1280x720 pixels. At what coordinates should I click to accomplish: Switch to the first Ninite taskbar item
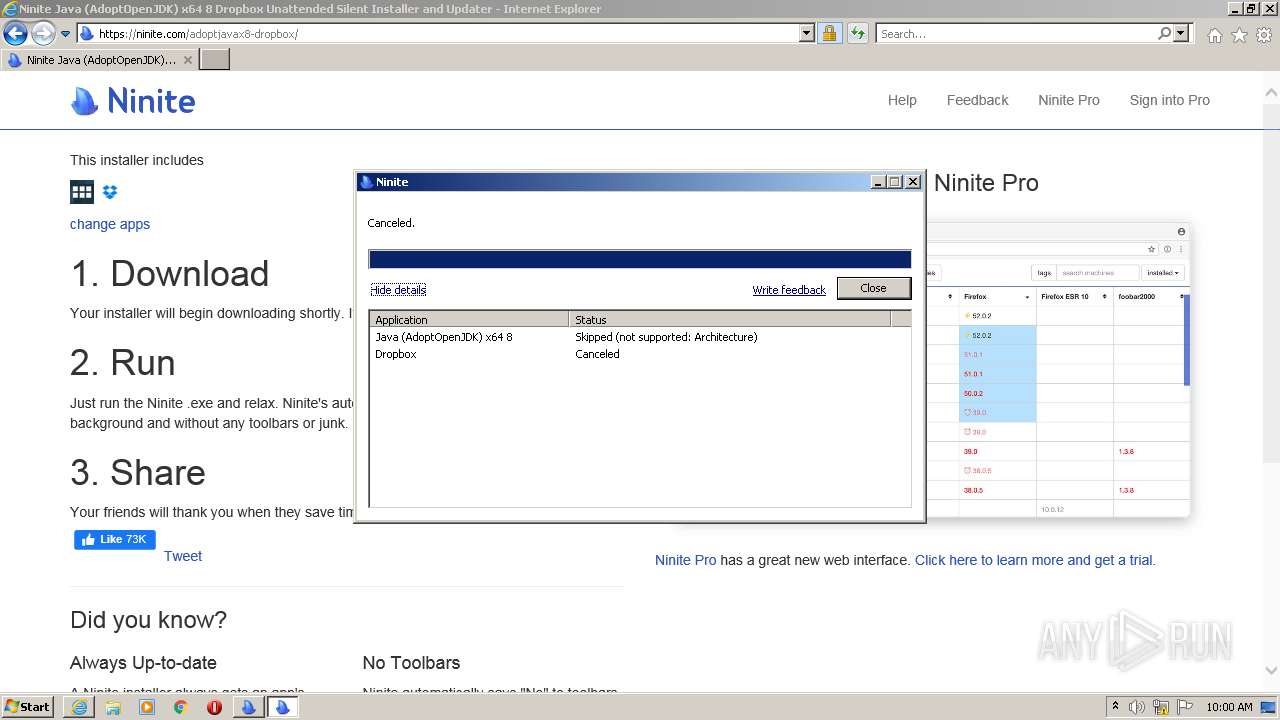point(248,707)
